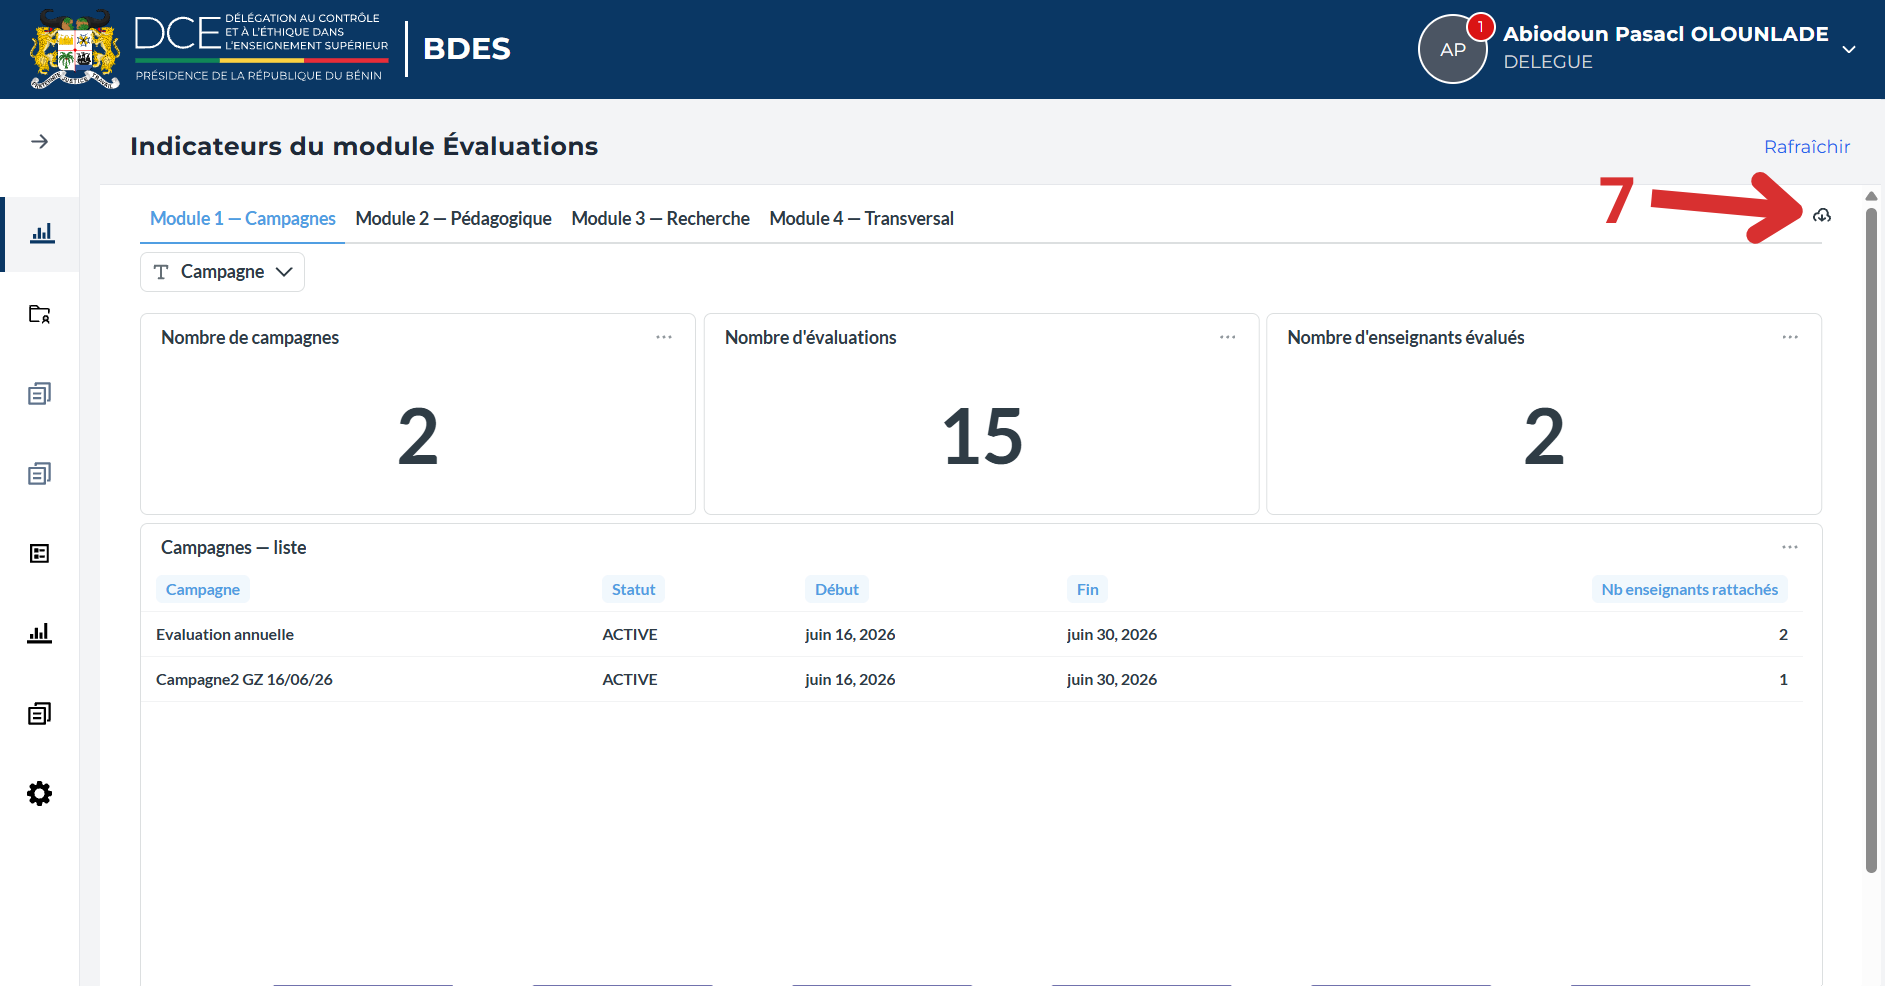Expand user profile menu chevron

[x=1849, y=49]
